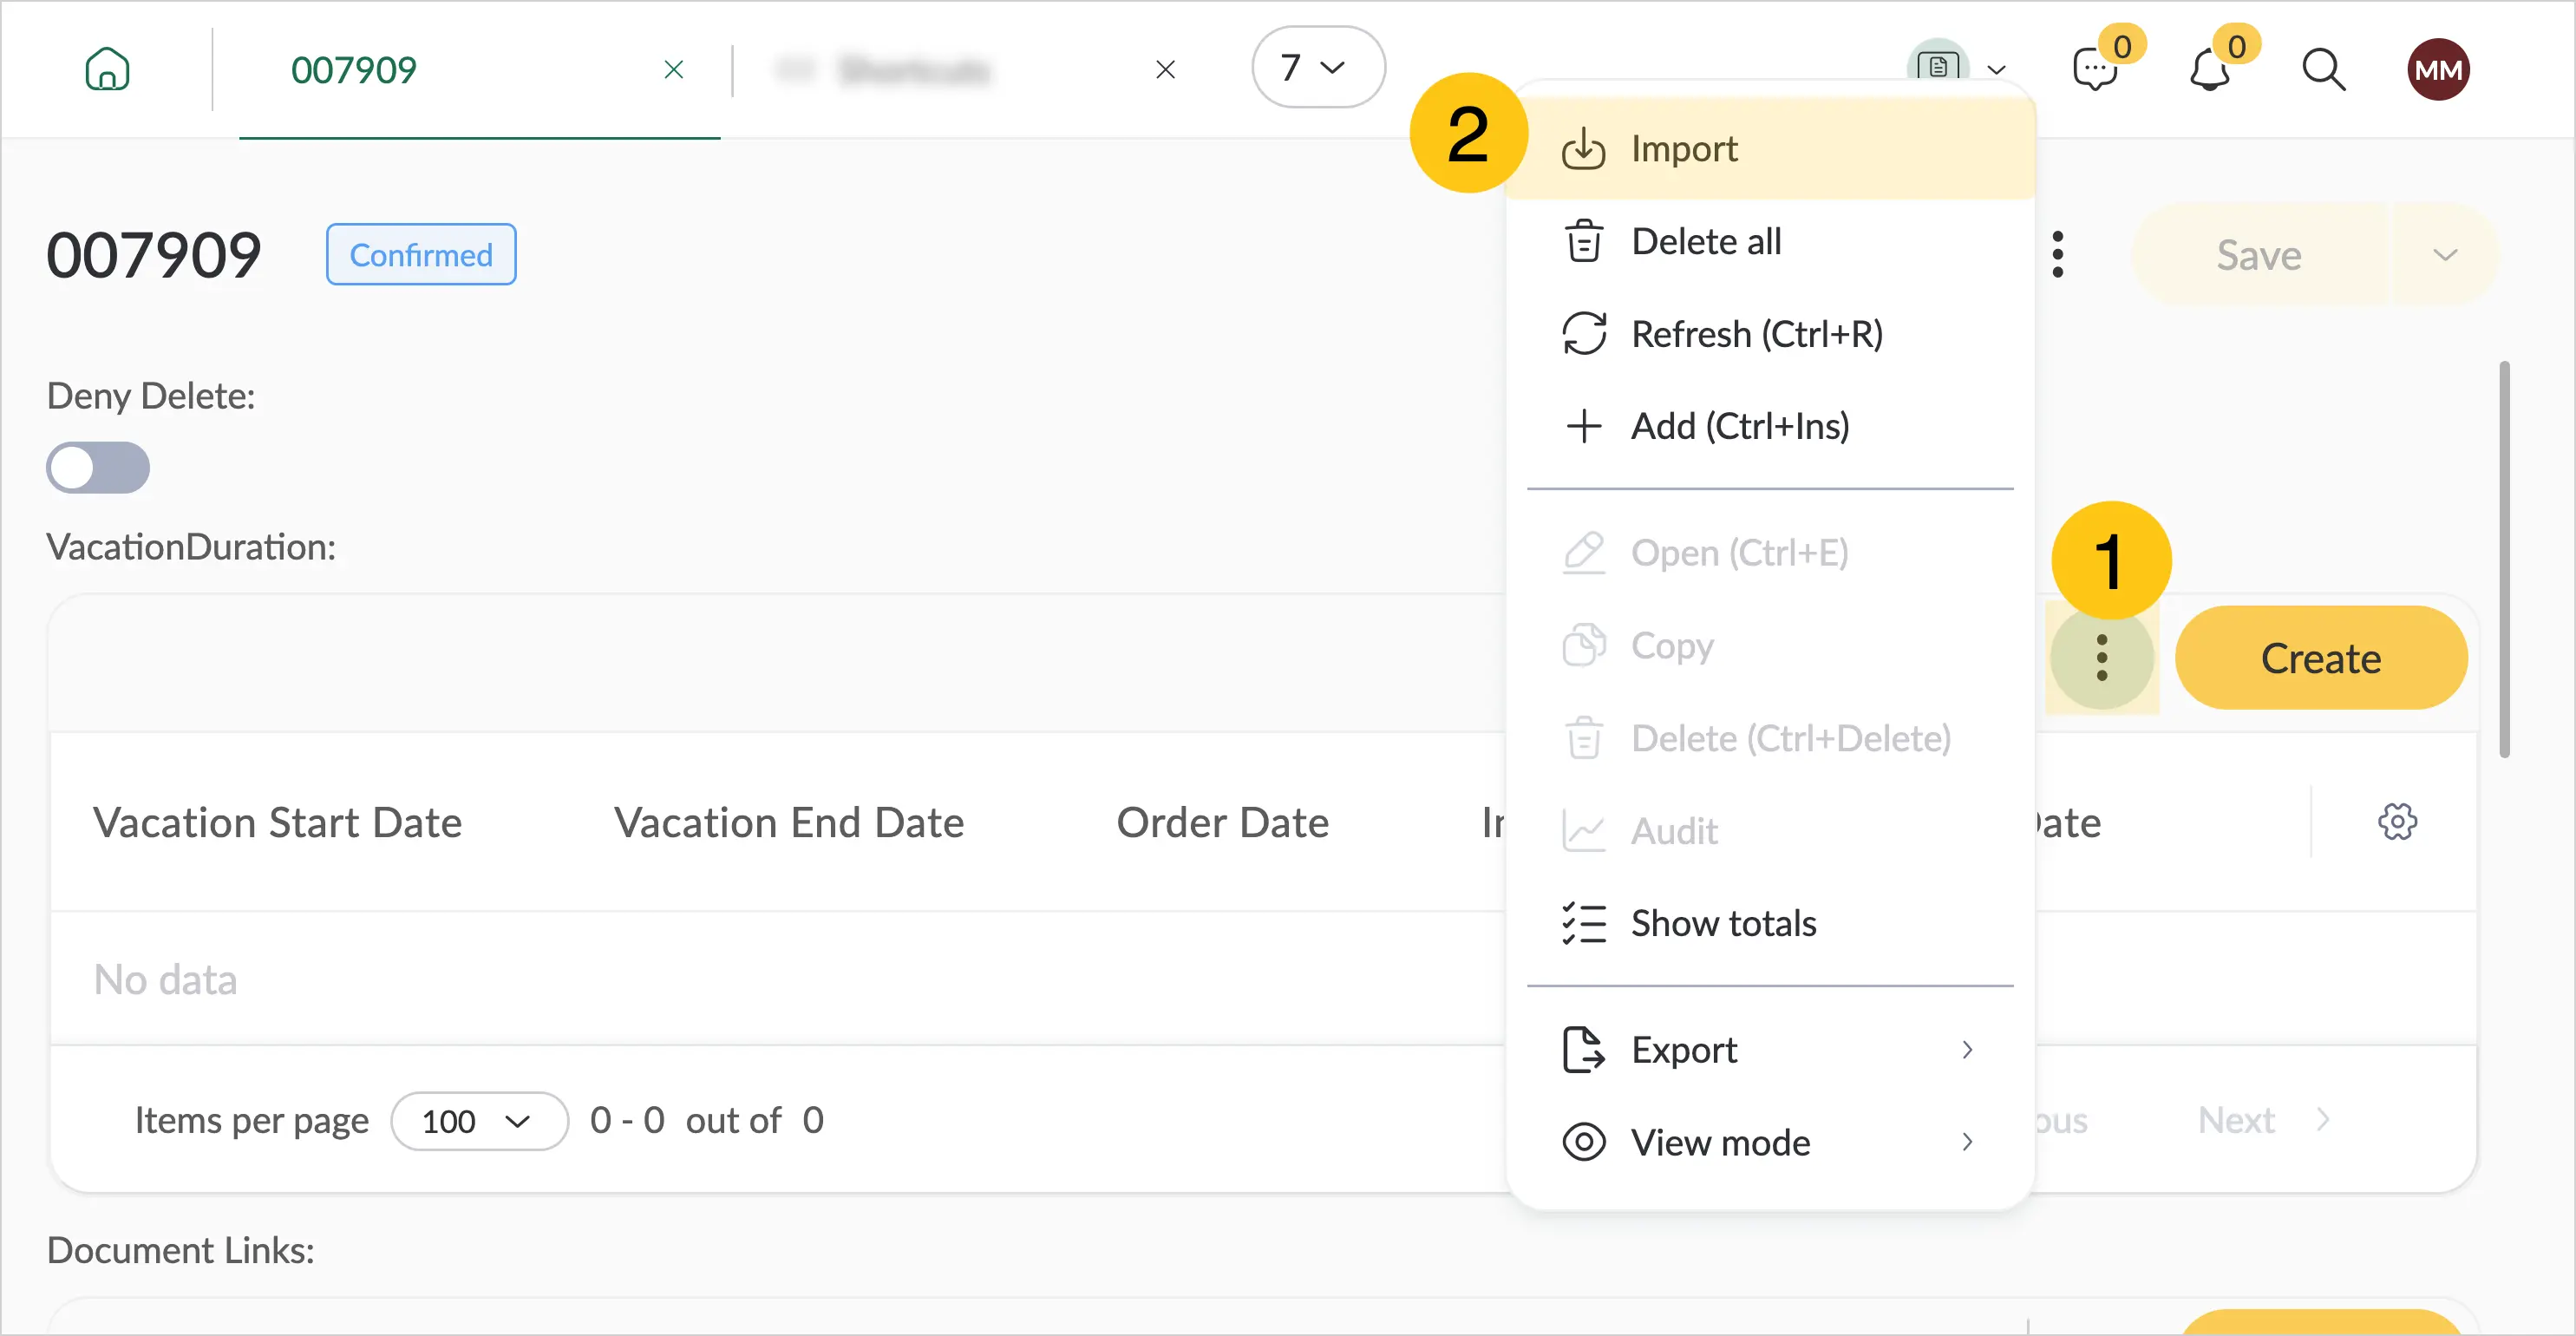Screen dimensions: 2576x1336
Task: Expand the Export submenu
Action: 1770,1049
